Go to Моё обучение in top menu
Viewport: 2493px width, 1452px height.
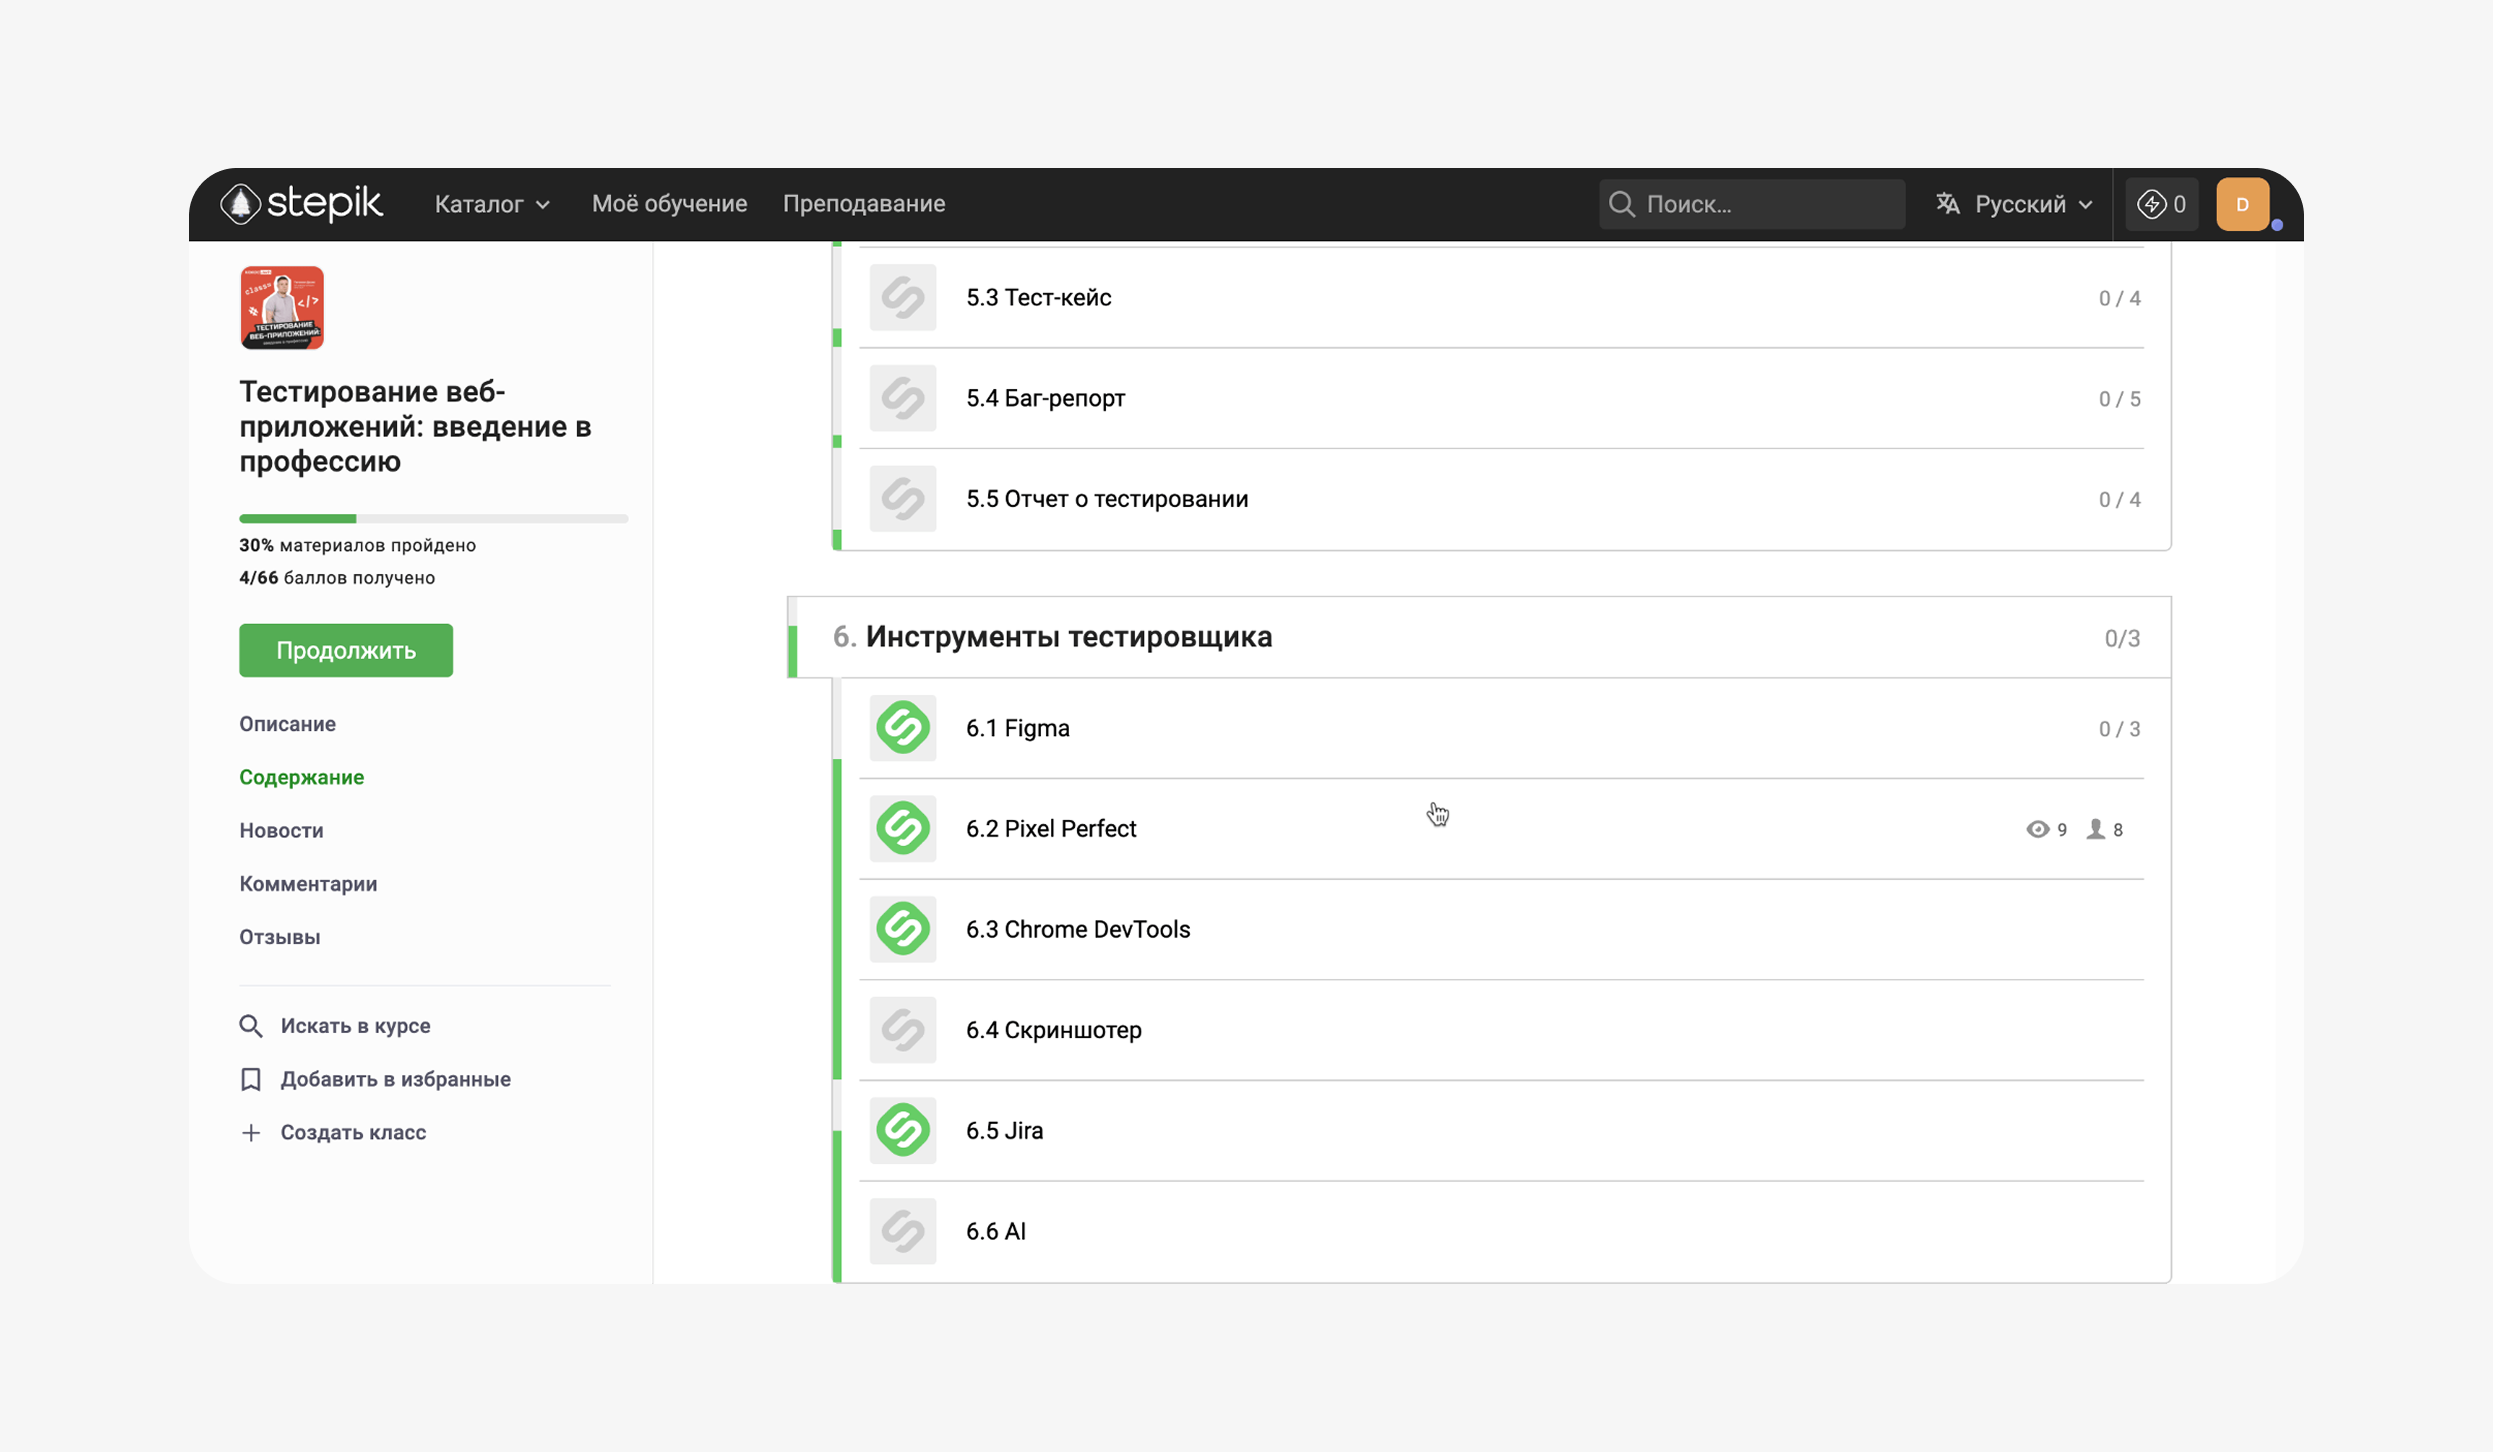coord(669,204)
